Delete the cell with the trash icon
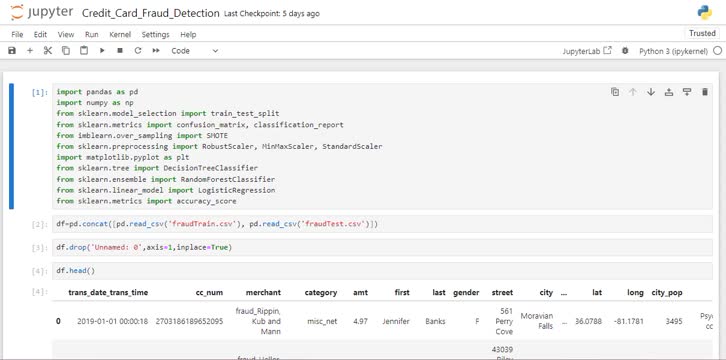This screenshot has height=360, width=726. (705, 92)
